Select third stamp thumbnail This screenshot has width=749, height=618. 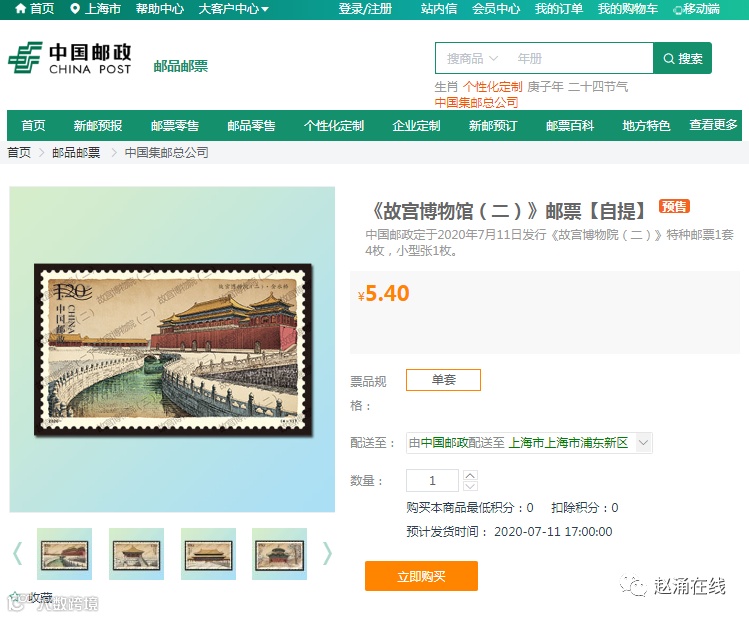click(208, 554)
